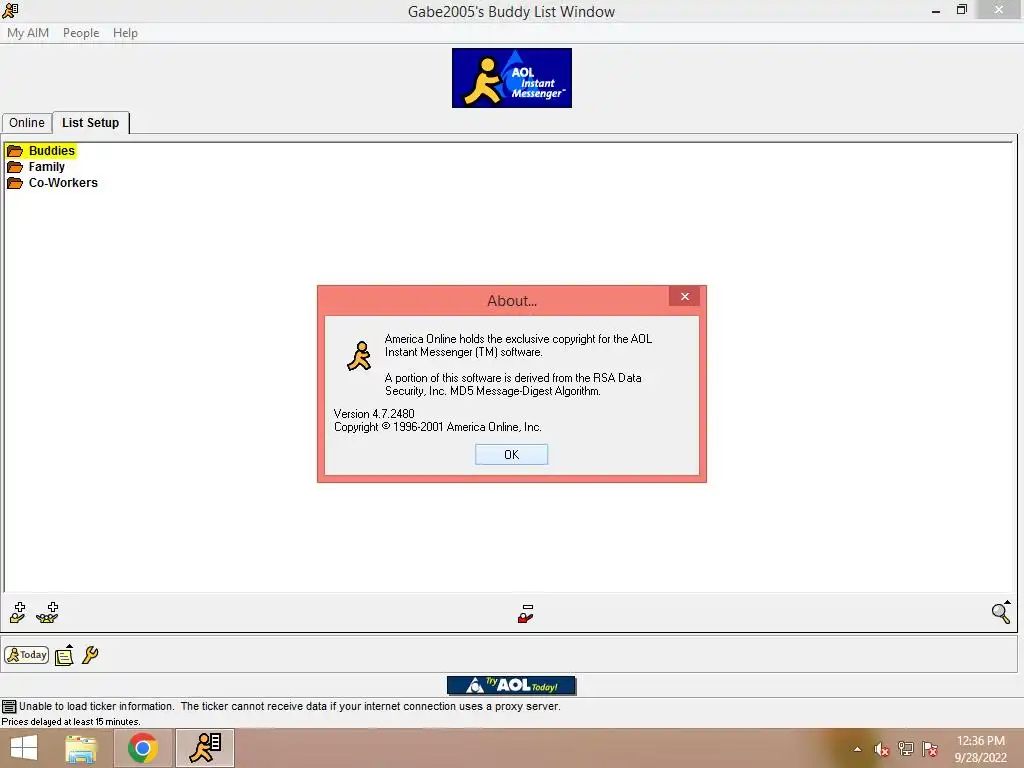
Task: Click the Family folder icon
Action: tap(15, 167)
